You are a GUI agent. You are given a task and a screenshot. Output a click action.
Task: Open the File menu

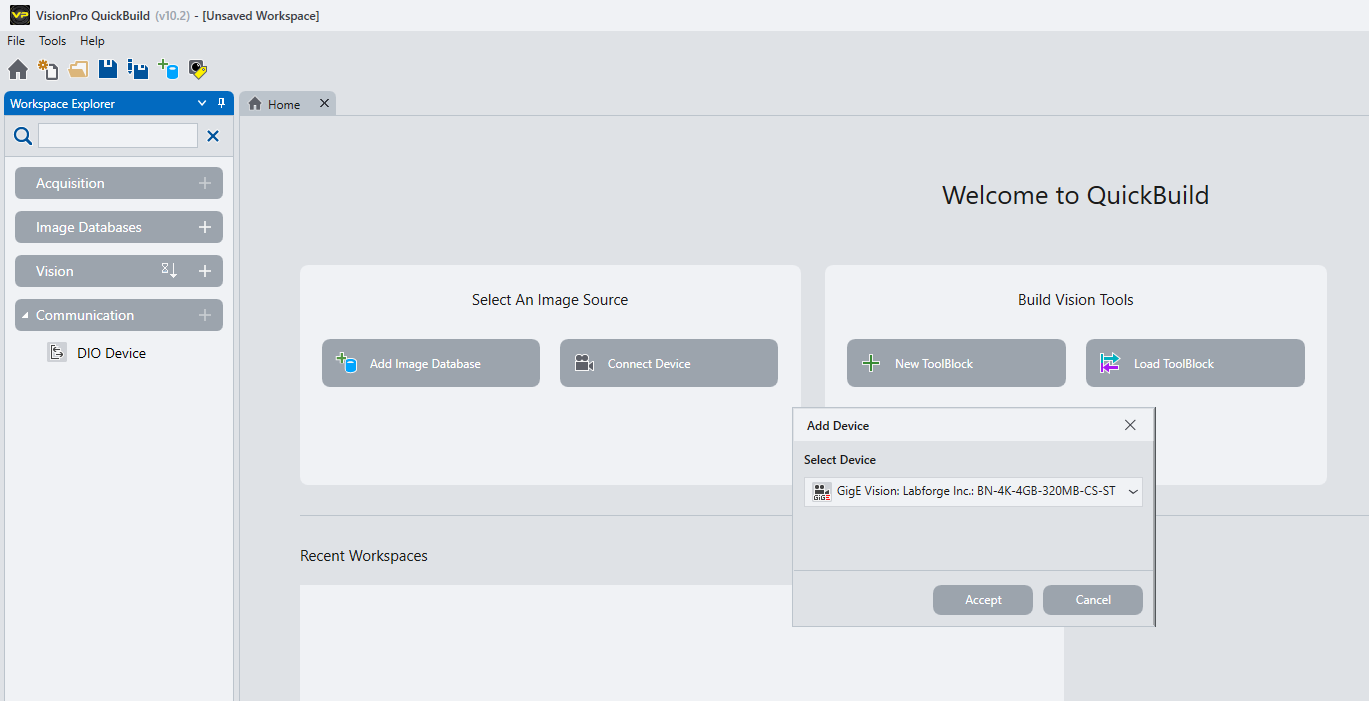(x=16, y=41)
